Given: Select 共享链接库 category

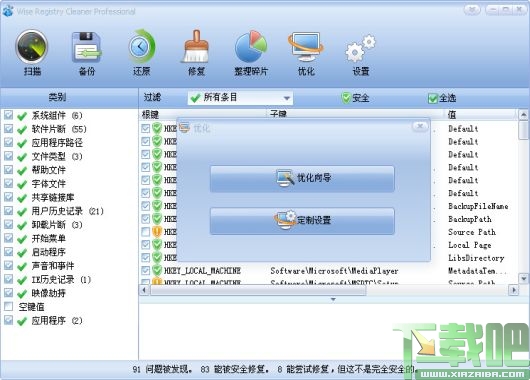Looking at the screenshot, I should pos(53,197).
